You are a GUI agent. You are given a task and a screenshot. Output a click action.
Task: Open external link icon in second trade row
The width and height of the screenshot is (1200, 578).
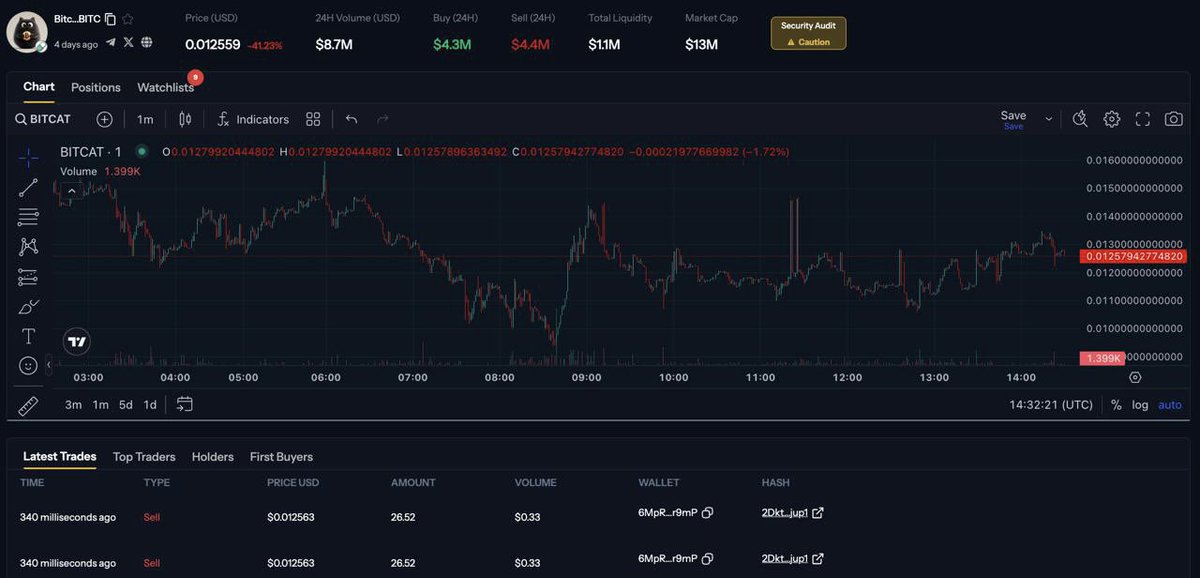pos(817,559)
